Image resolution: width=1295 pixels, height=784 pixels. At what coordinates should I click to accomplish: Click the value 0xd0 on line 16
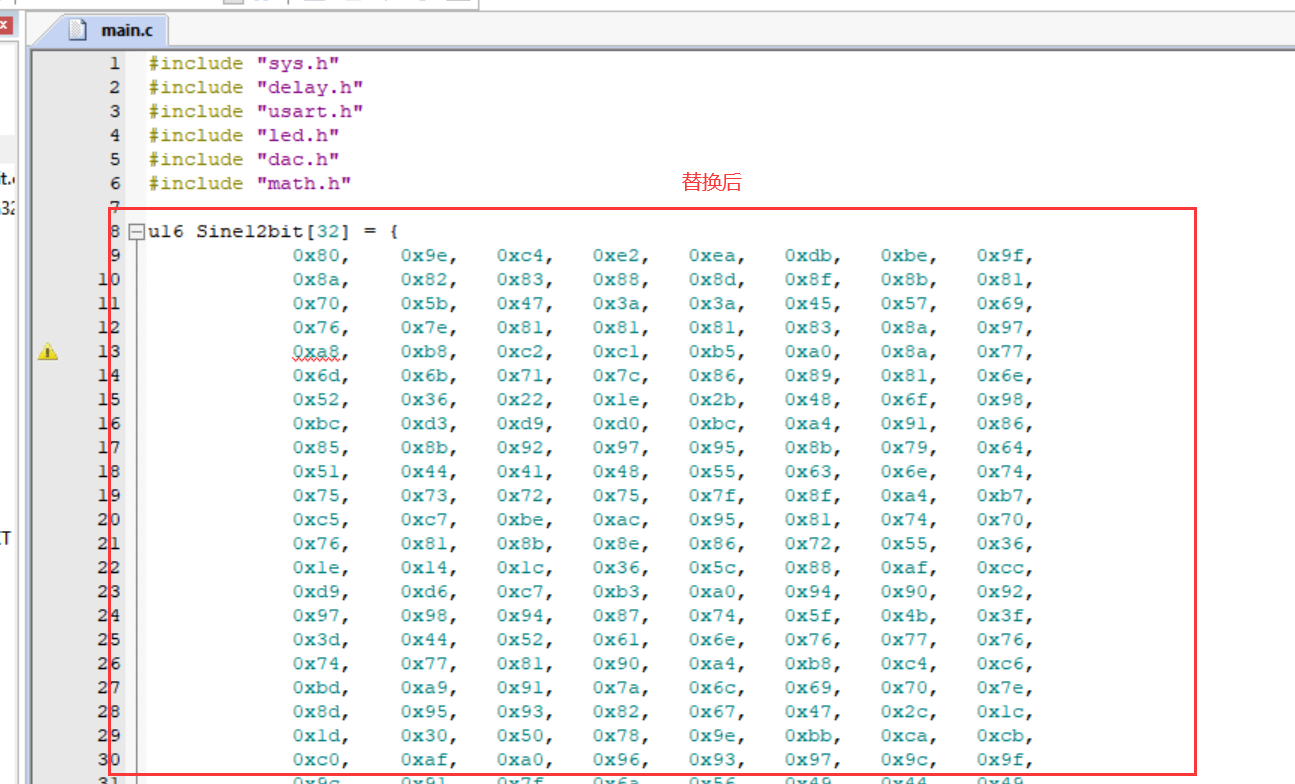point(617,424)
